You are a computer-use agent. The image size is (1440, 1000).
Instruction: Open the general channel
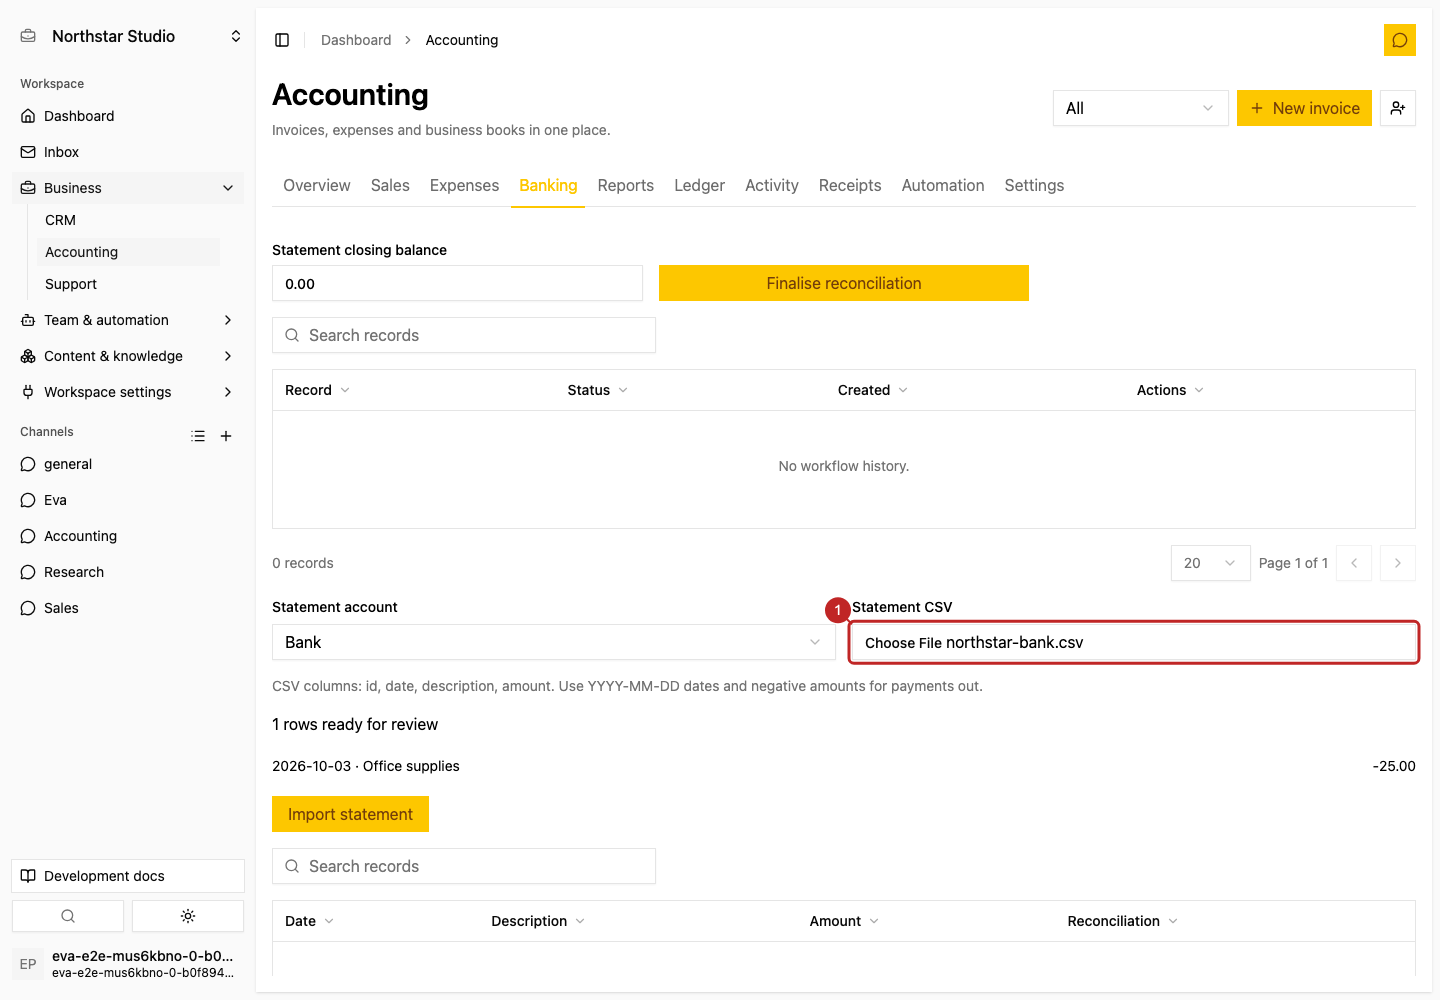coord(128,464)
